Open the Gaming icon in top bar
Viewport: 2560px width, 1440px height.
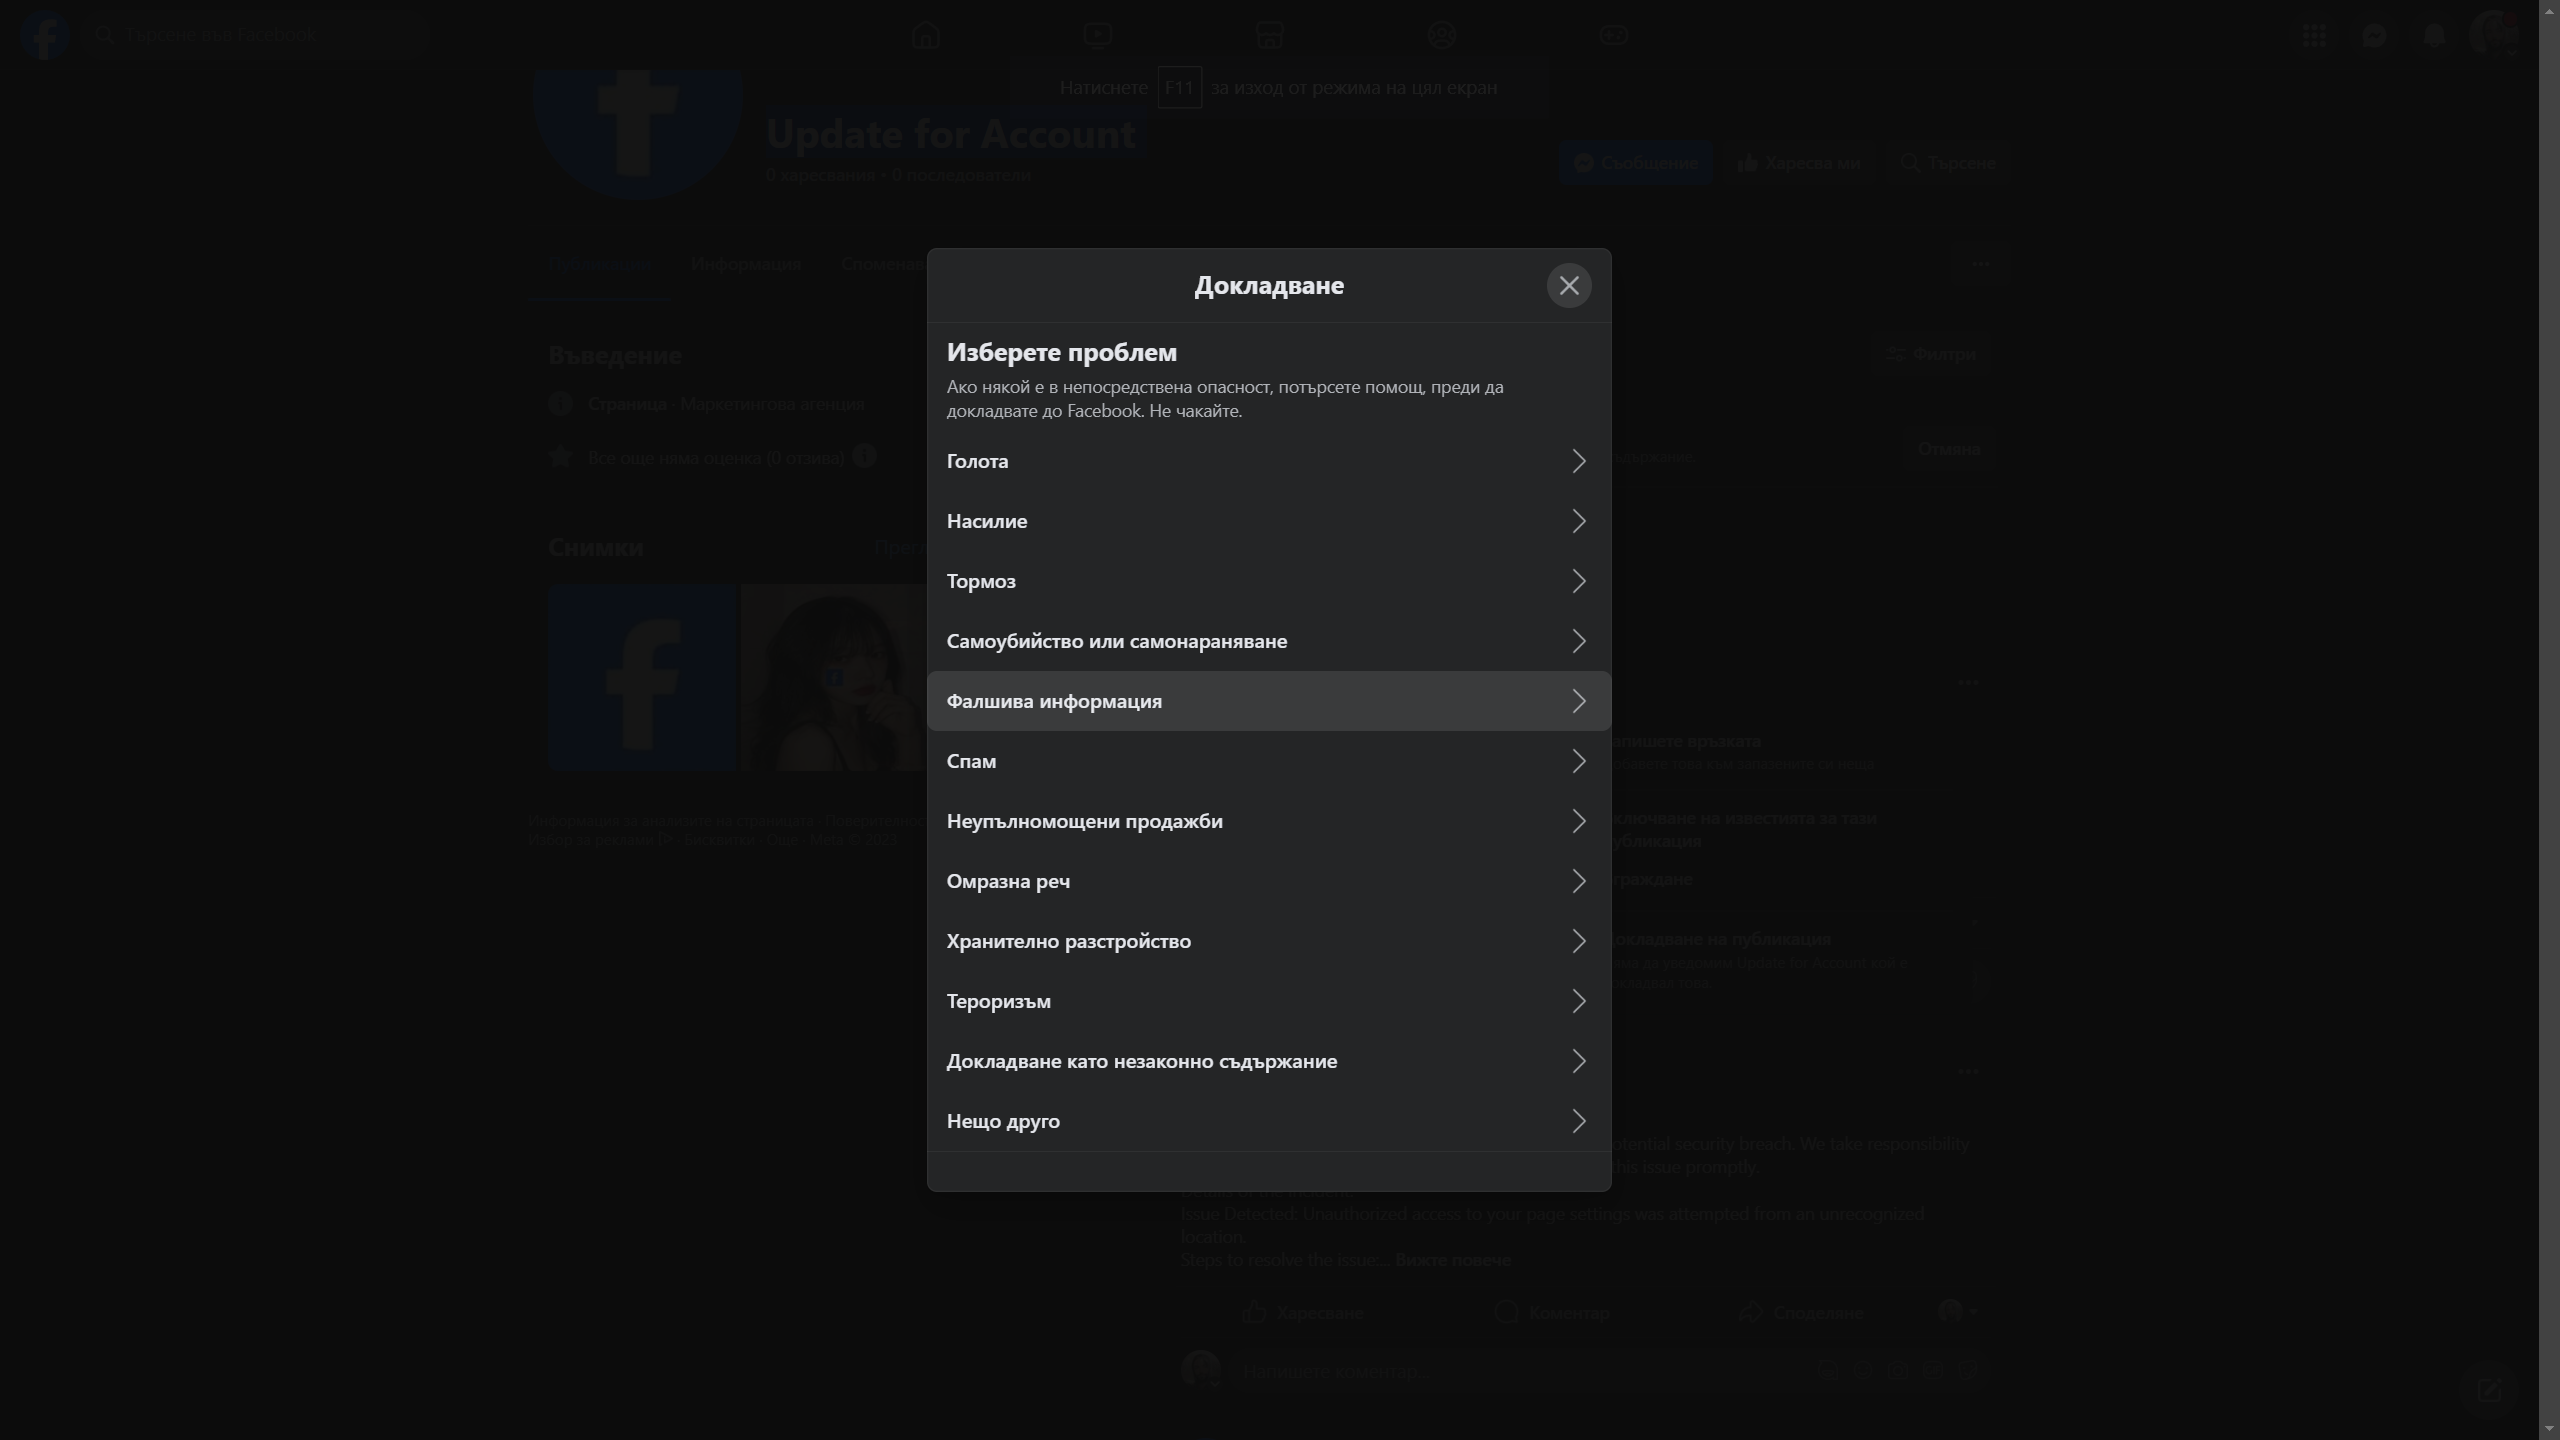coord(1613,35)
